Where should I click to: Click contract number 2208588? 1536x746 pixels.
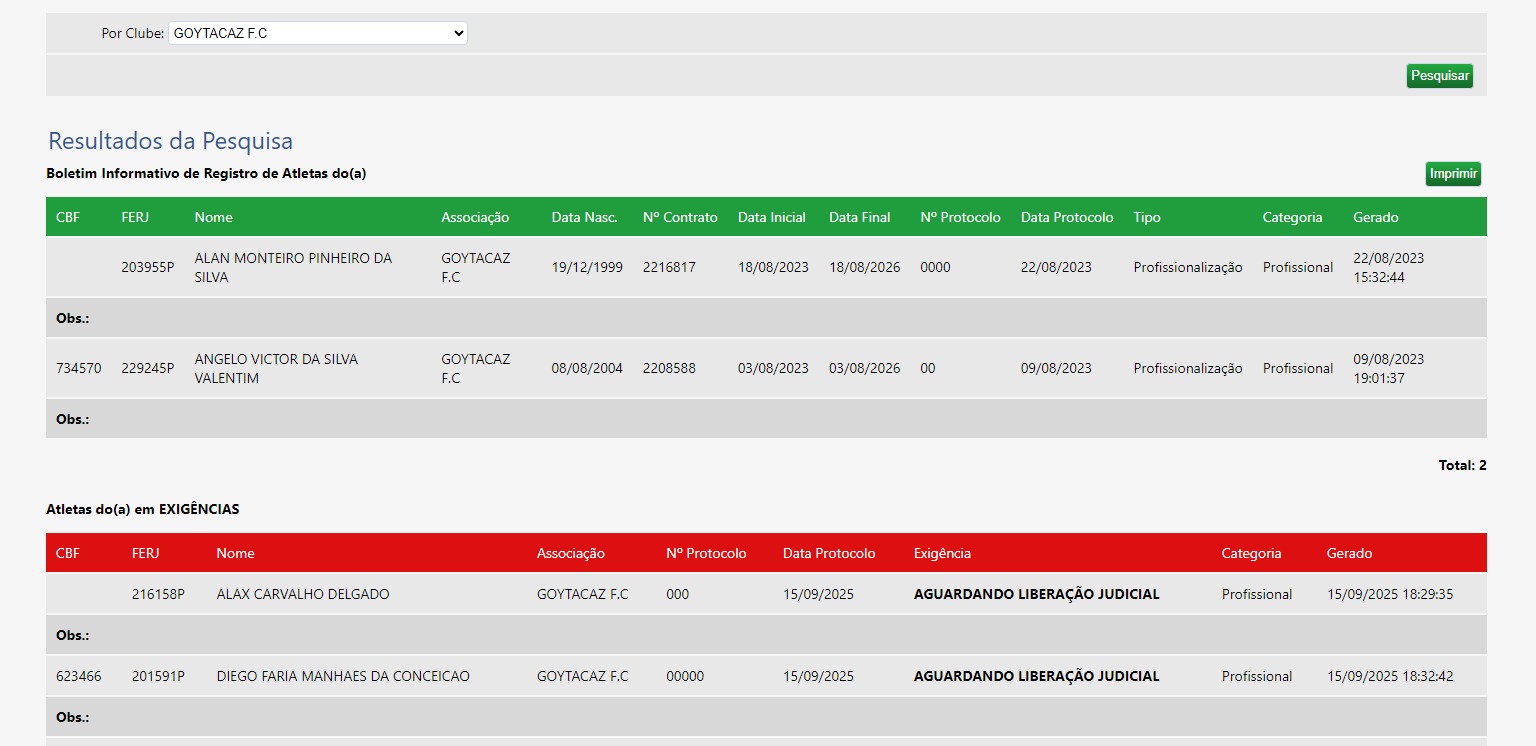[x=669, y=368]
